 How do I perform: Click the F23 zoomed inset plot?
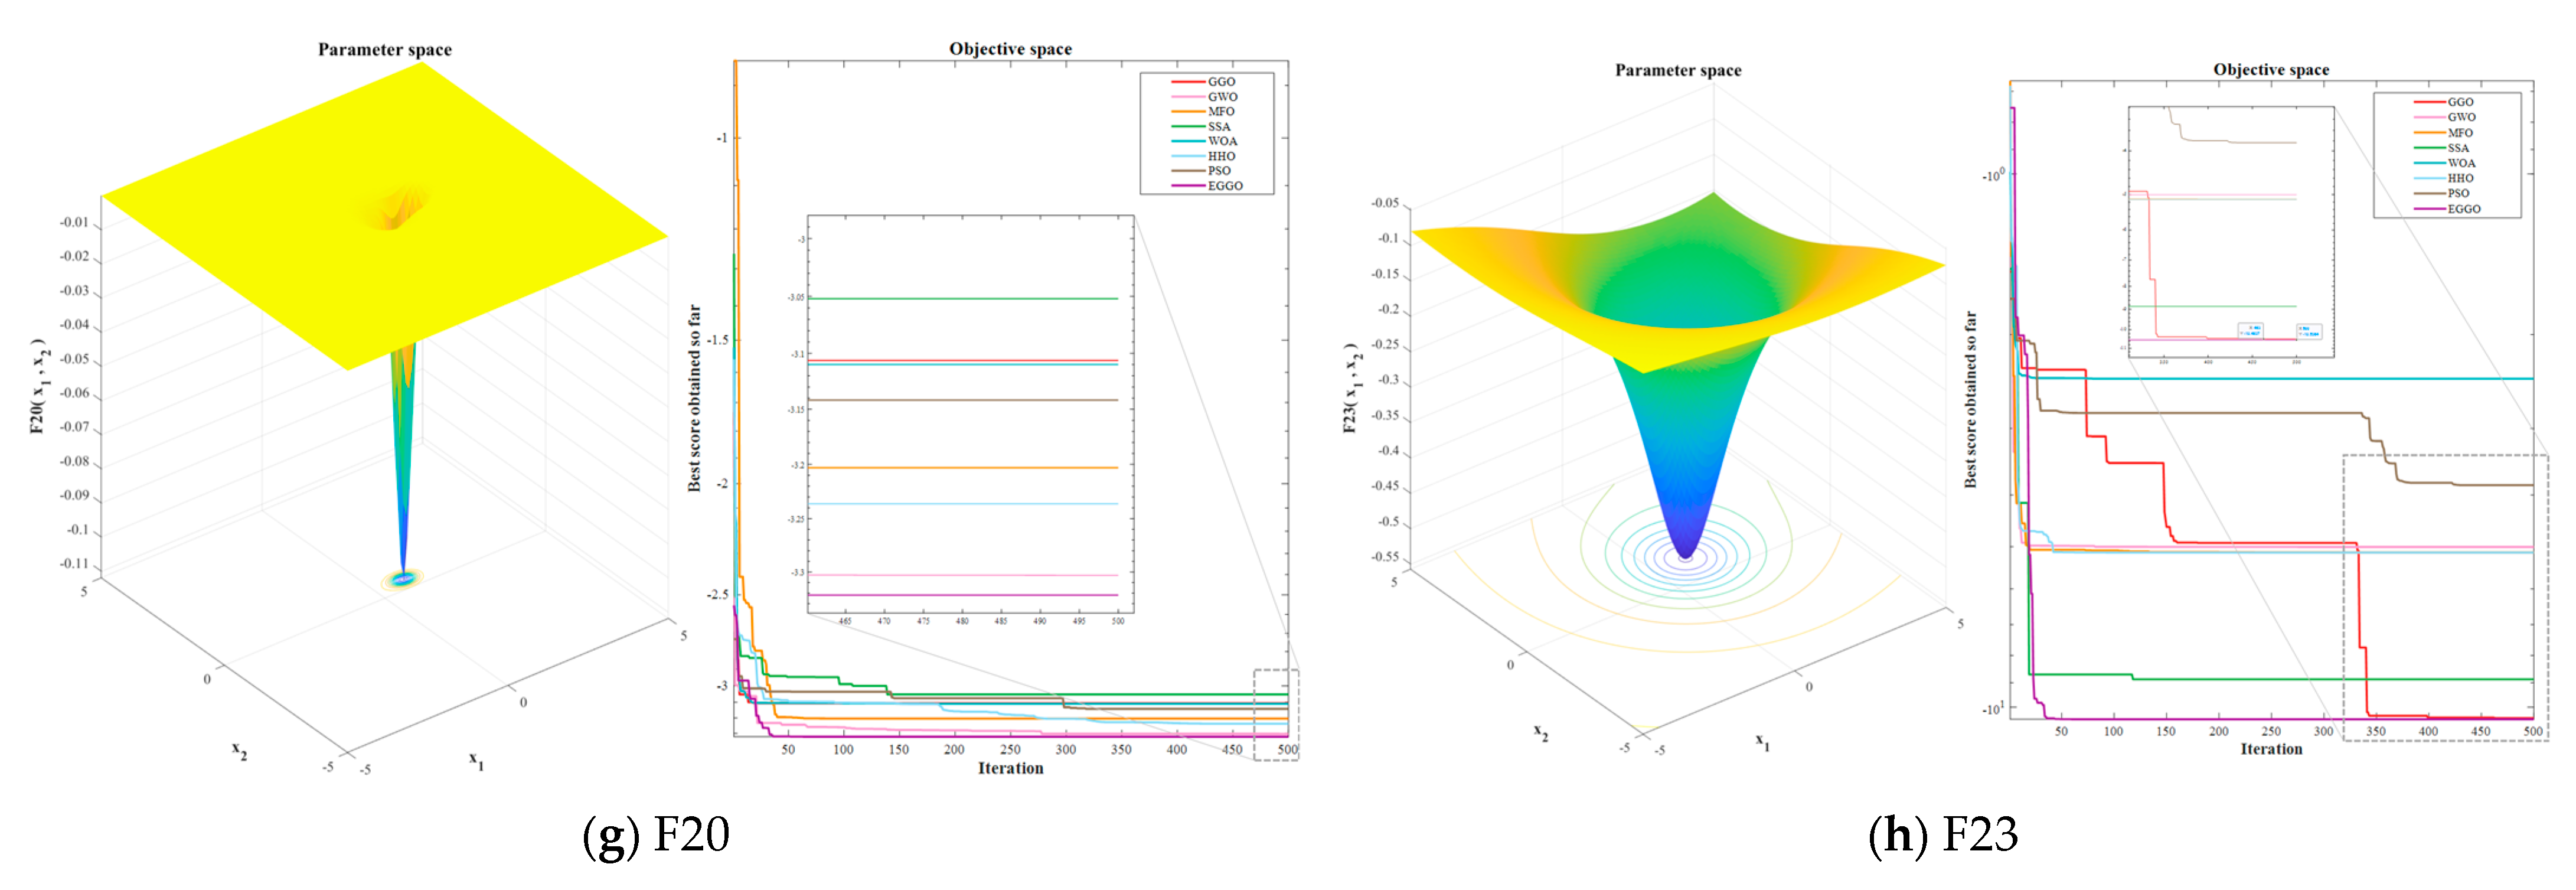click(2231, 231)
